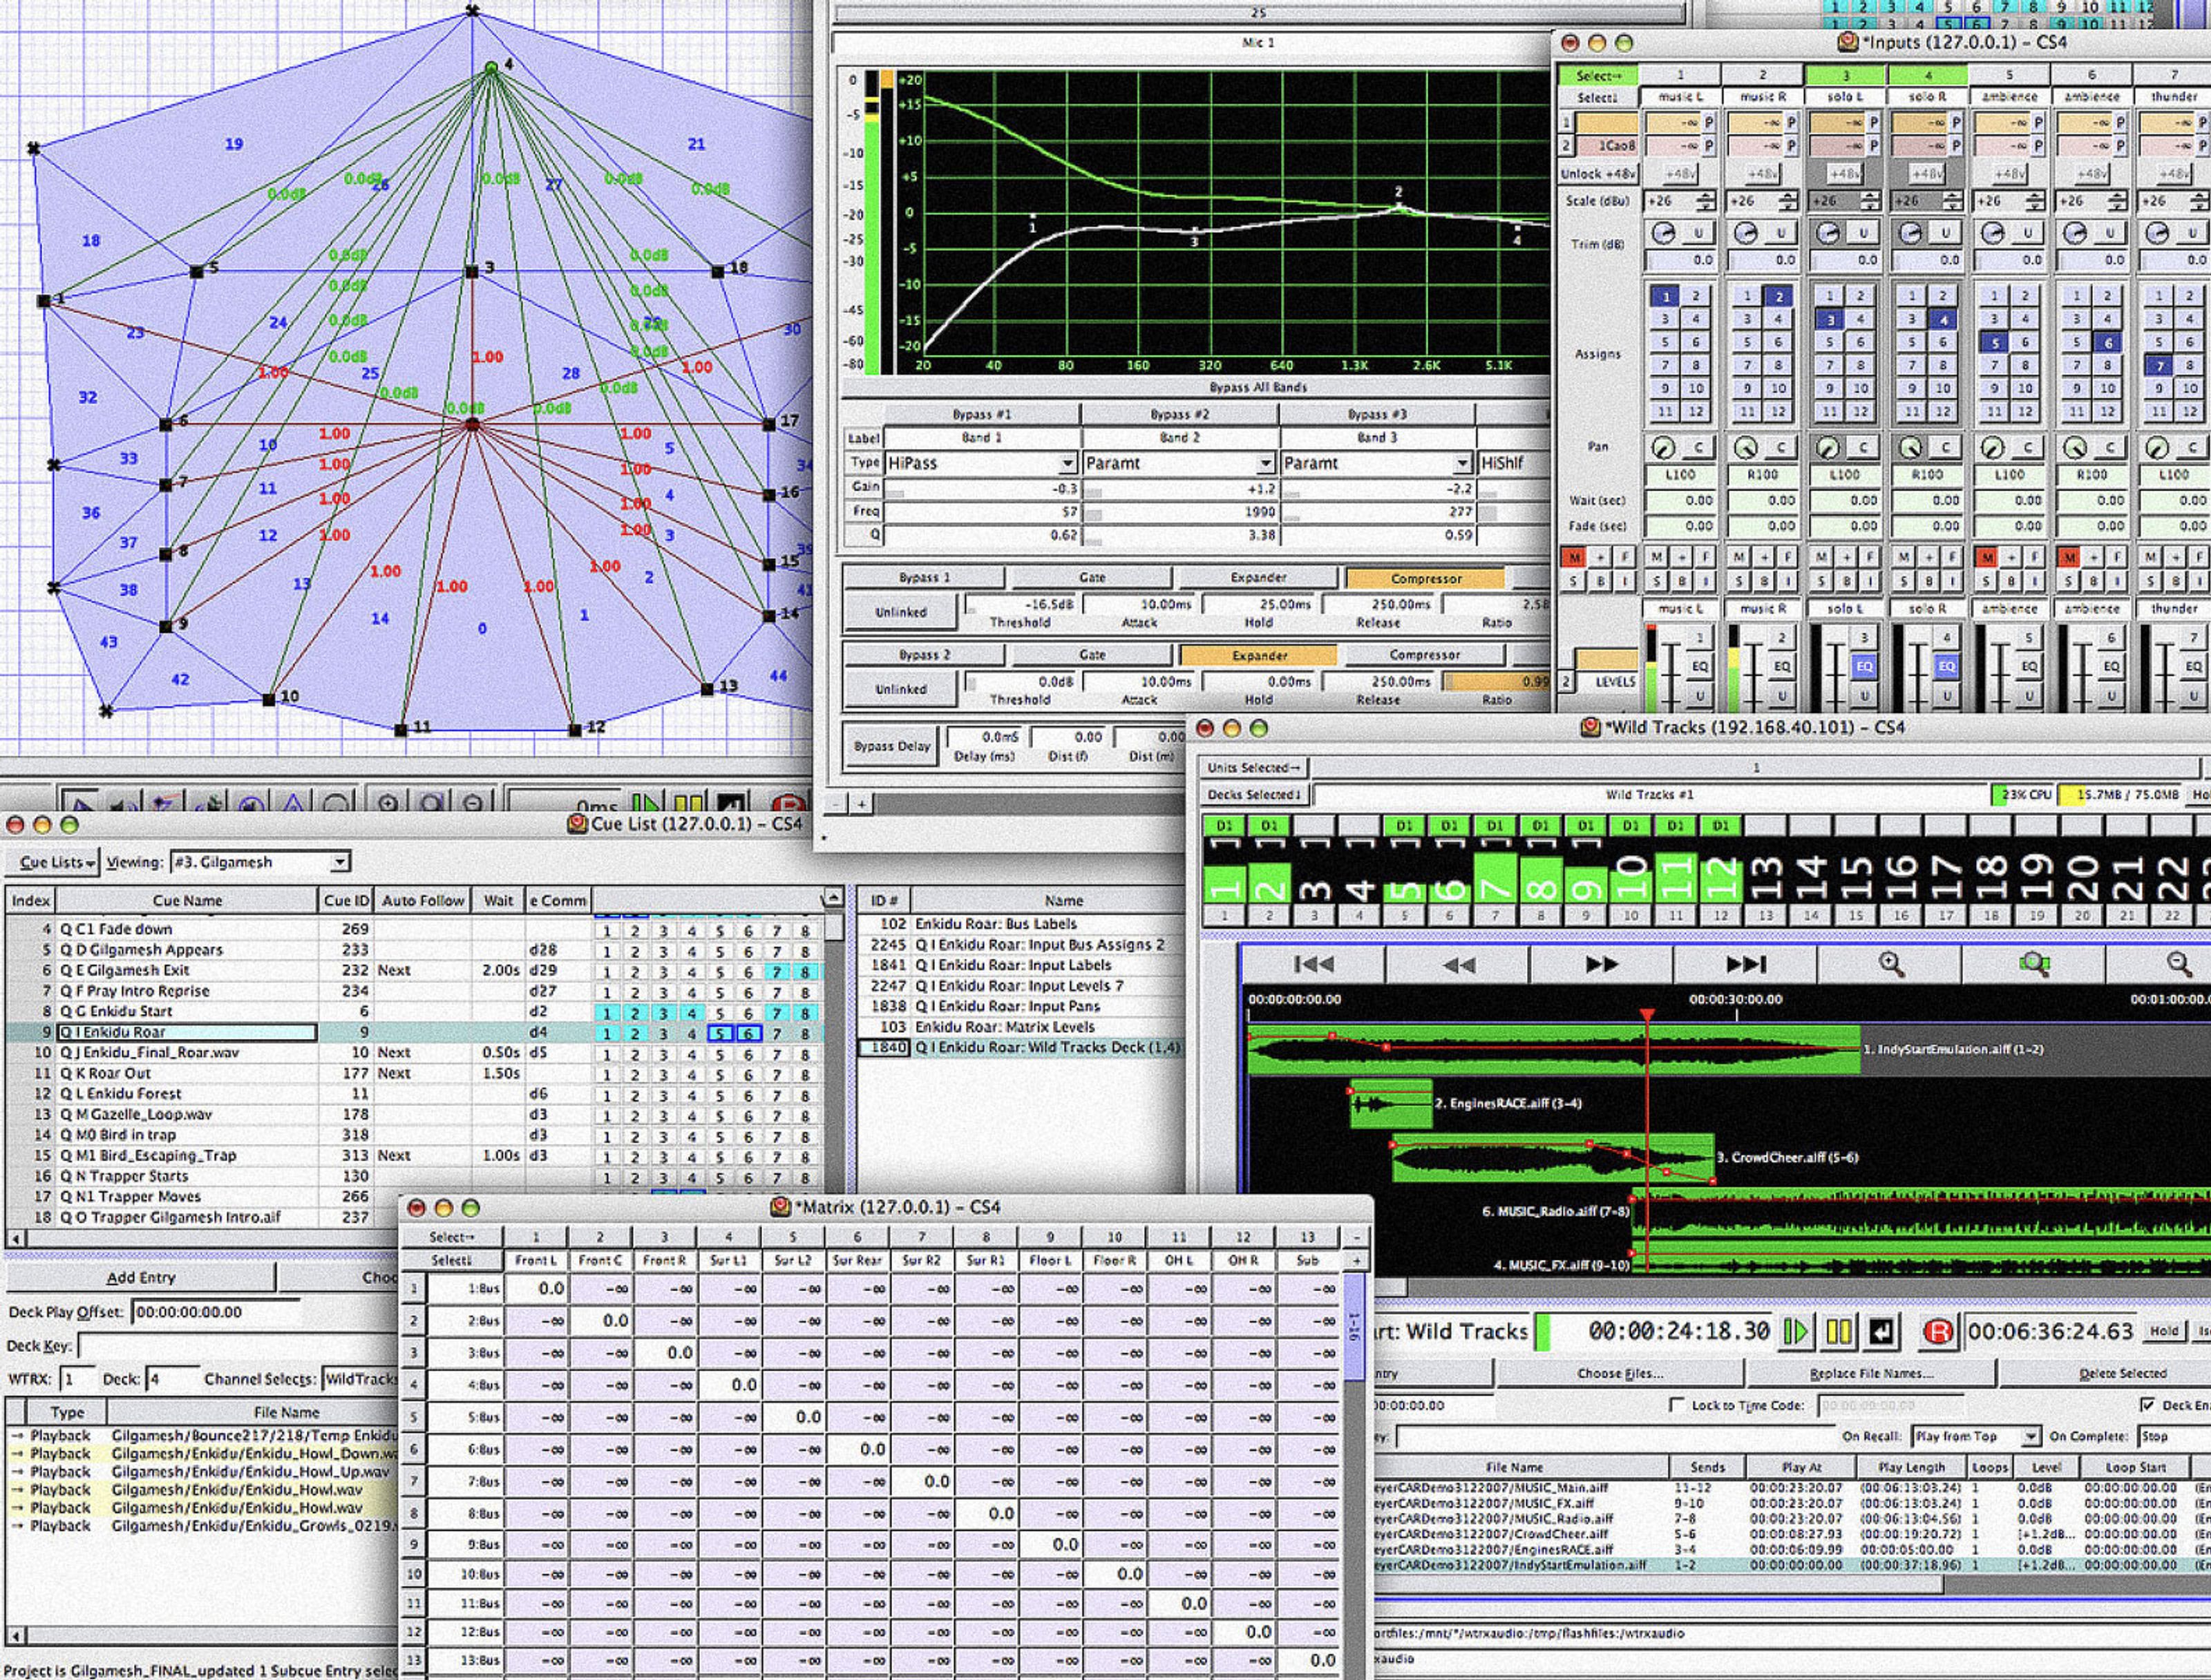Click the Matrix window's minus button

coord(1356,1237)
